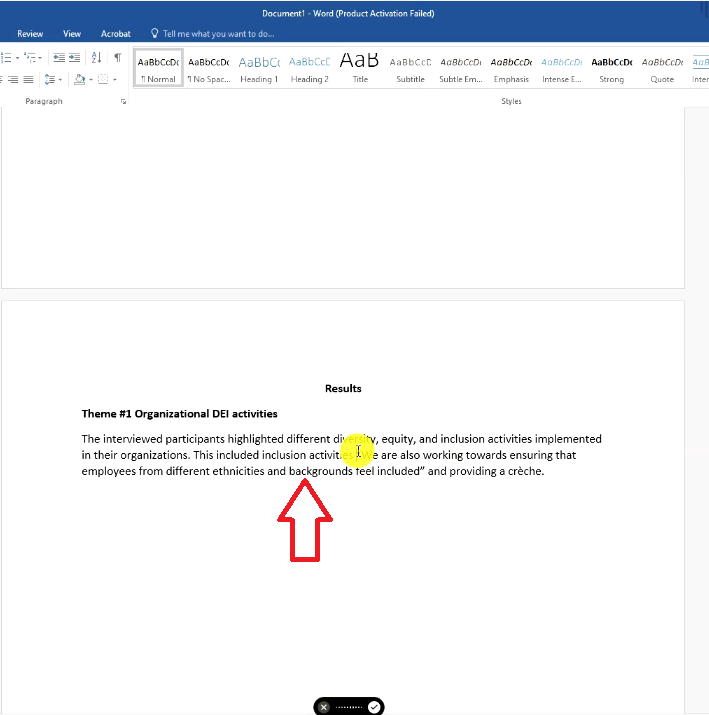This screenshot has height=715, width=709.
Task: Click the checkmark confirm icon in bottom pill
Action: pos(374,707)
